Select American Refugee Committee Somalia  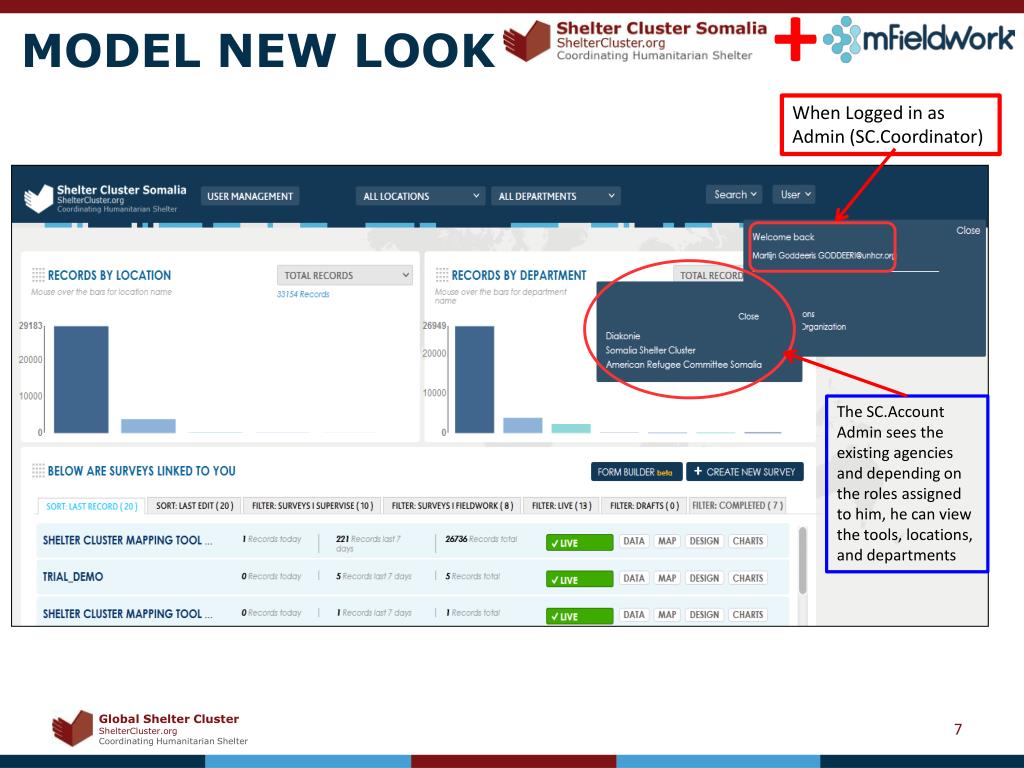click(x=684, y=364)
